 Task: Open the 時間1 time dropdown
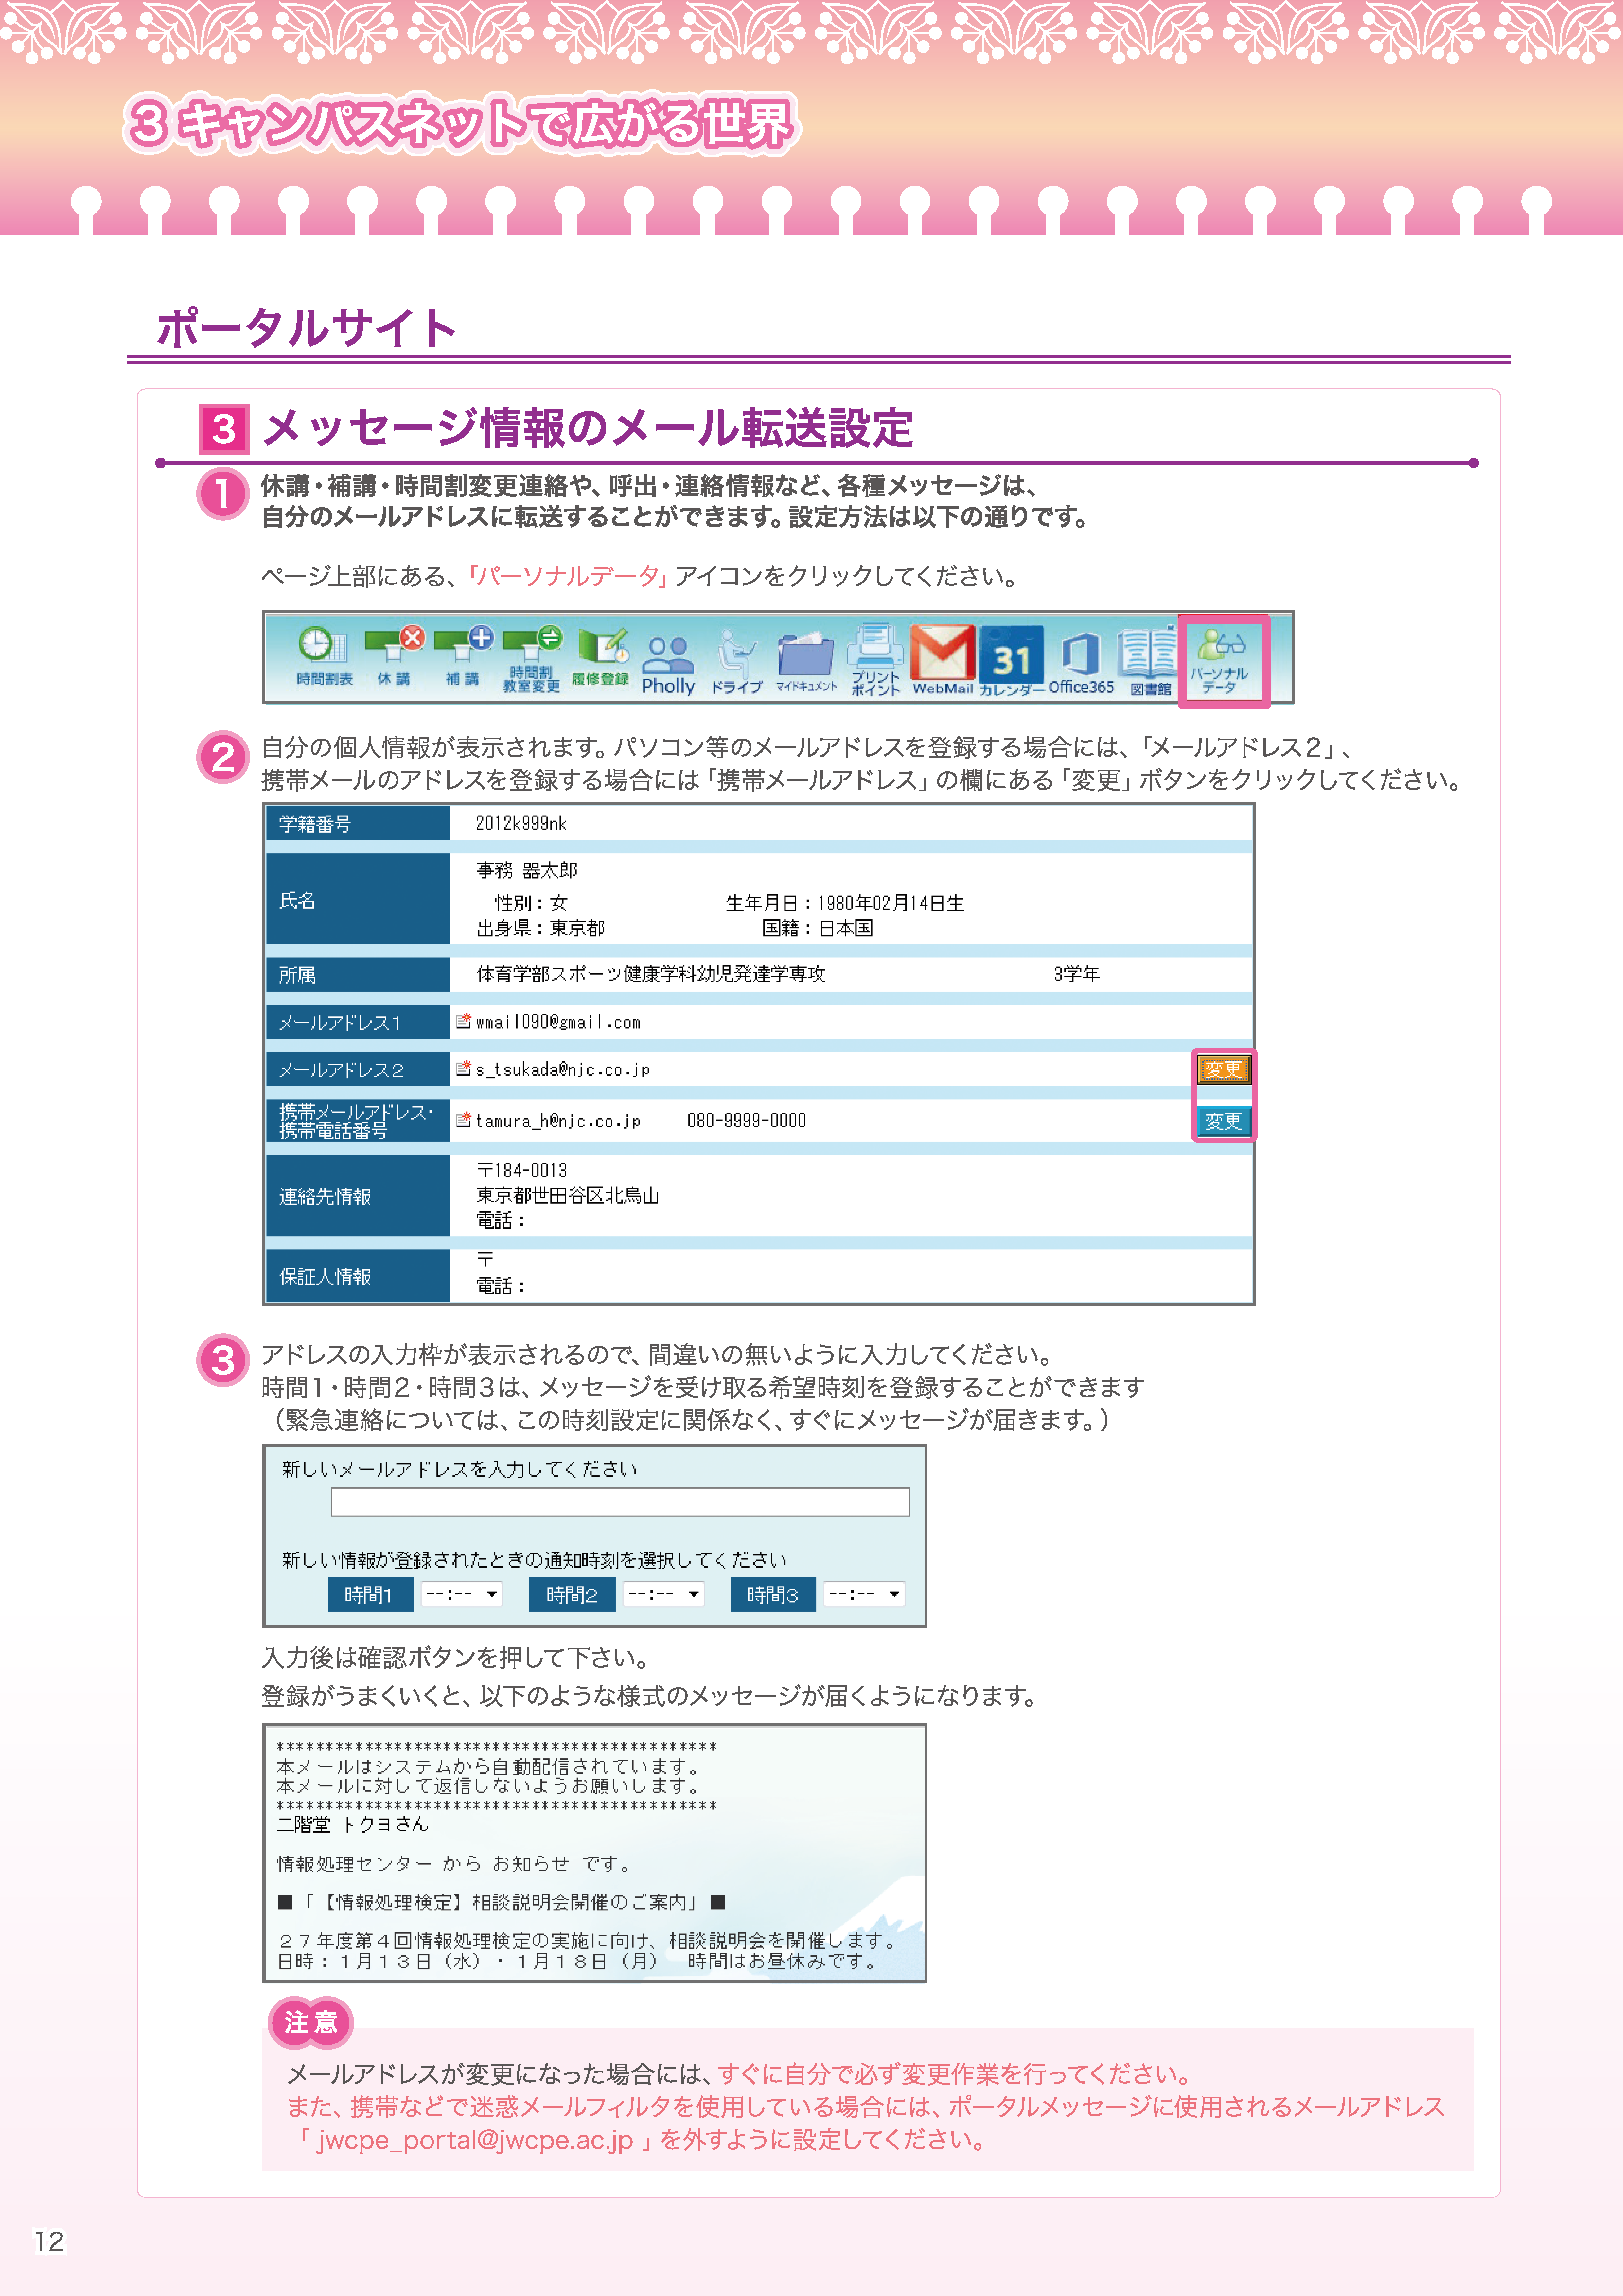point(461,1594)
